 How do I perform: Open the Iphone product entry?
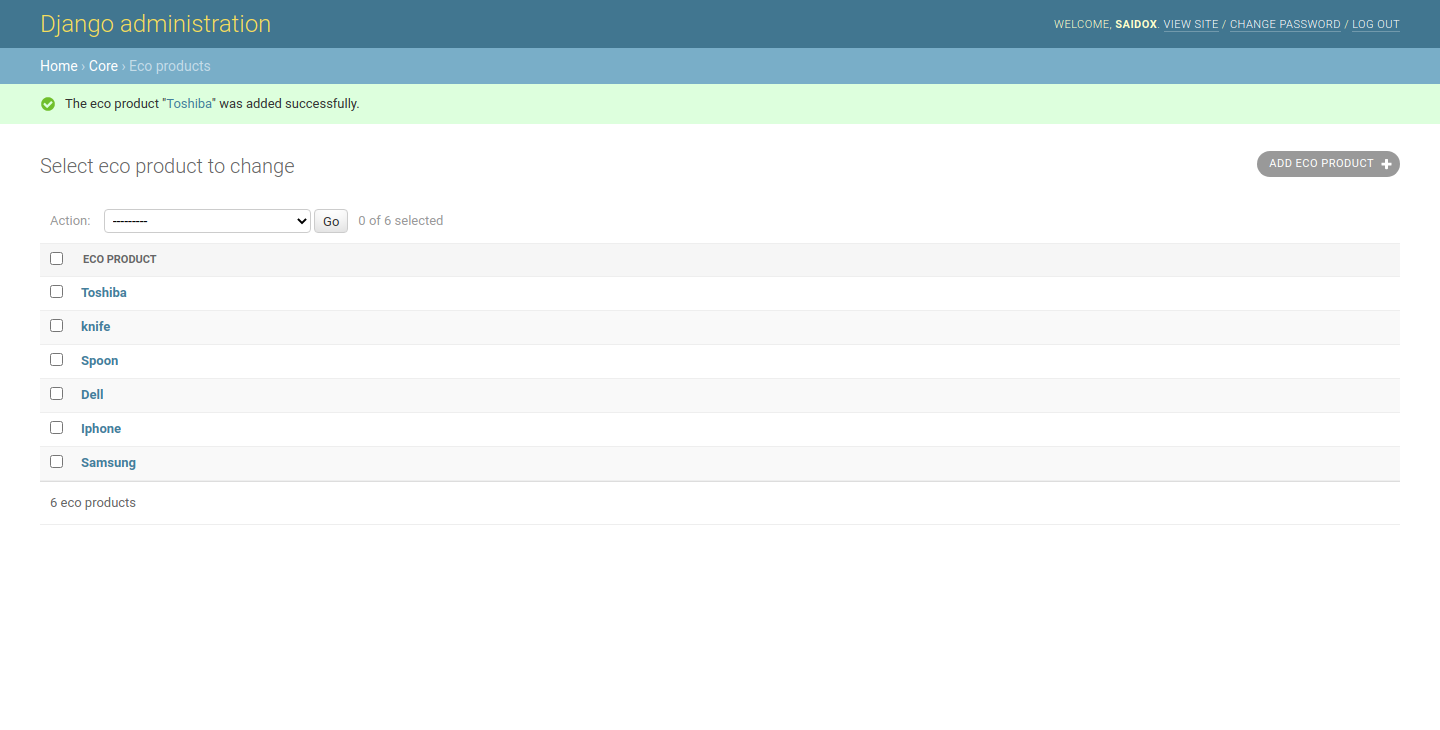pos(101,429)
